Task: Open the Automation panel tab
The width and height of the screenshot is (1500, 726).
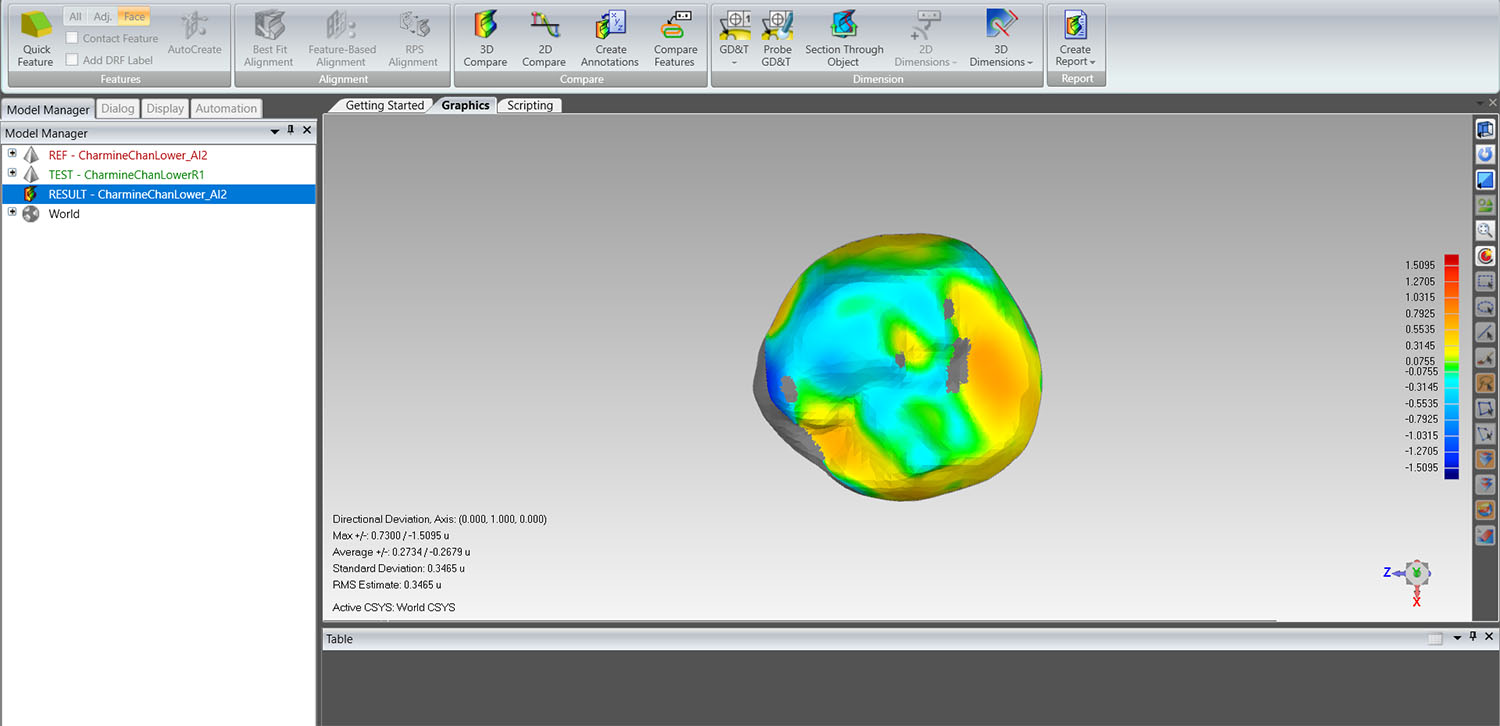Action: [226, 108]
